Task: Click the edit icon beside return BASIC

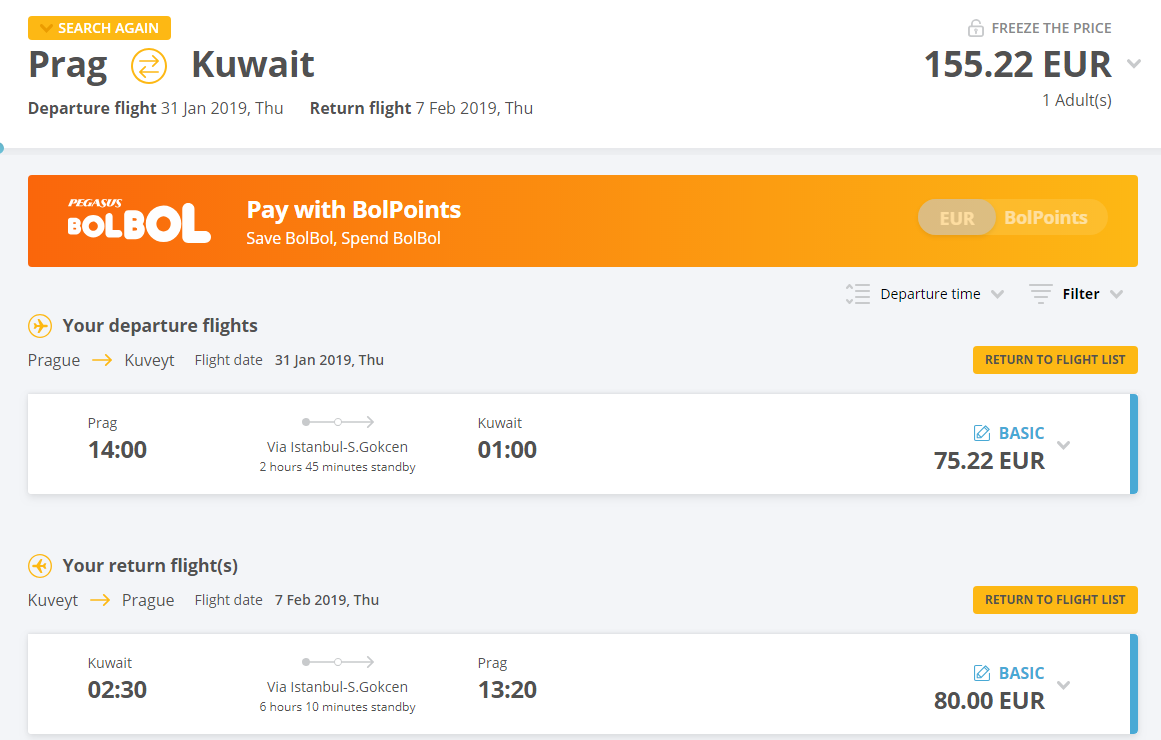Action: (x=982, y=673)
